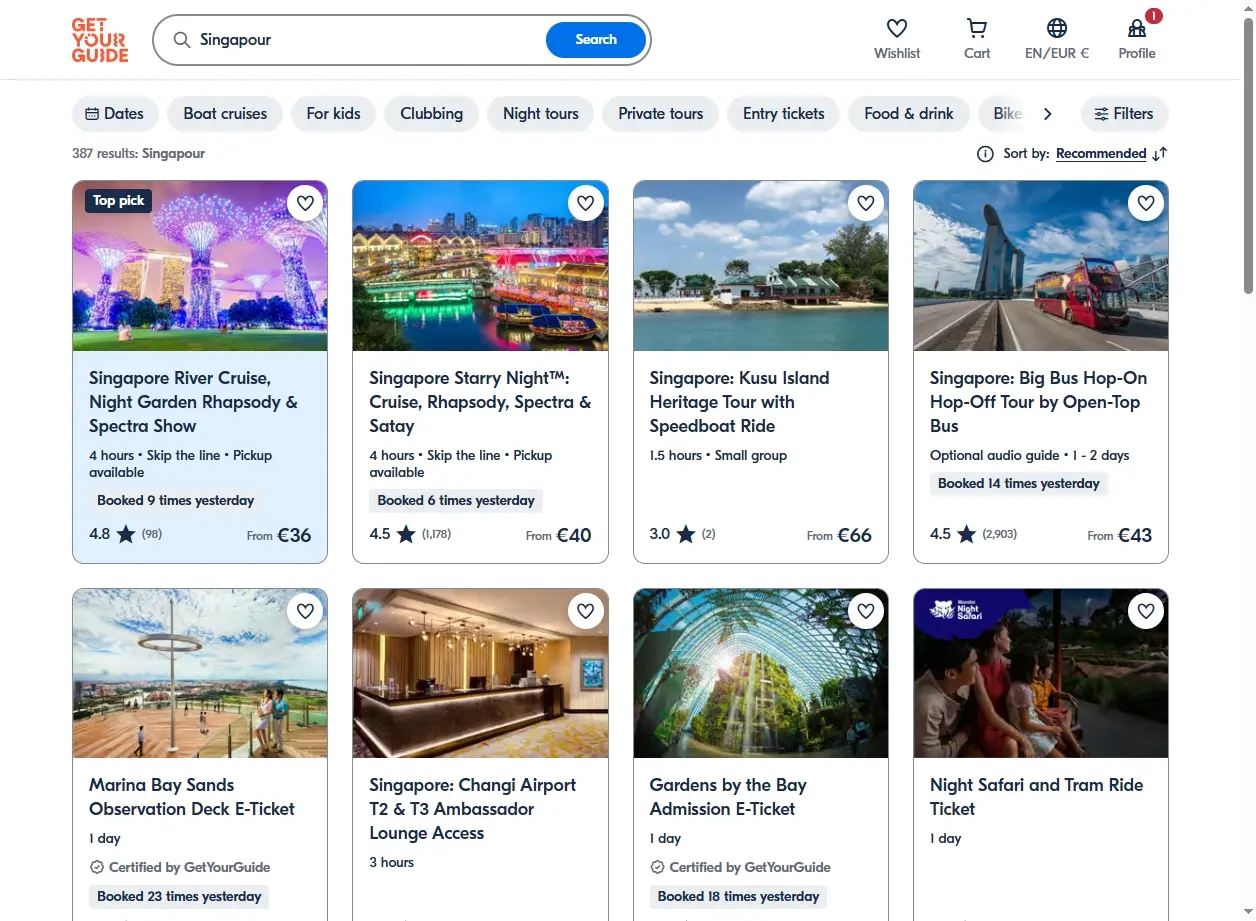Click the Singapour search input field
Image resolution: width=1256 pixels, height=921 pixels.
[x=368, y=40]
